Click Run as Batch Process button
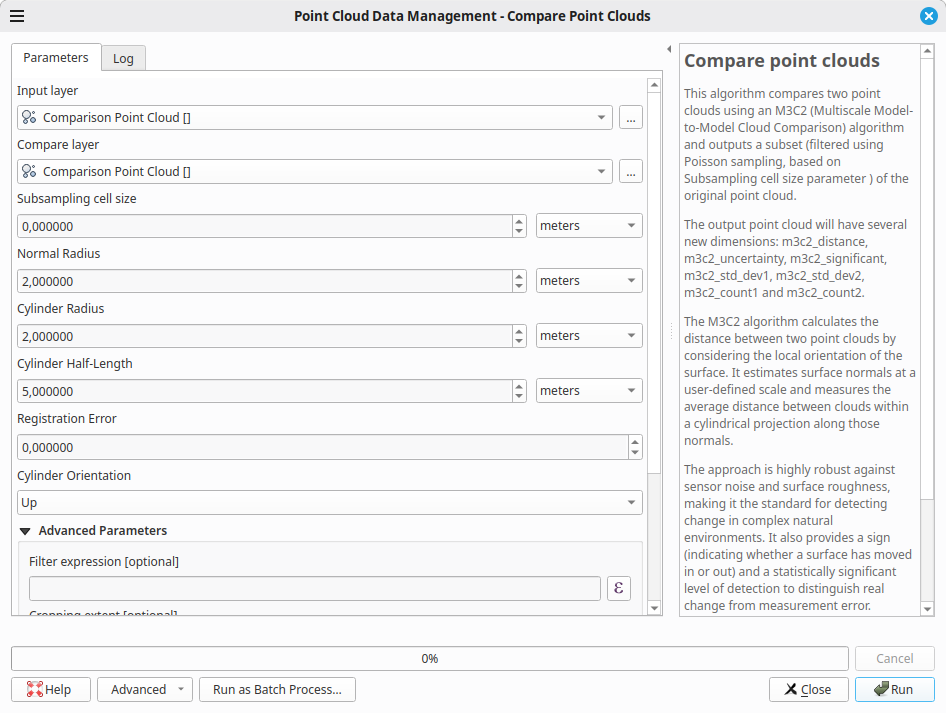 (x=277, y=689)
